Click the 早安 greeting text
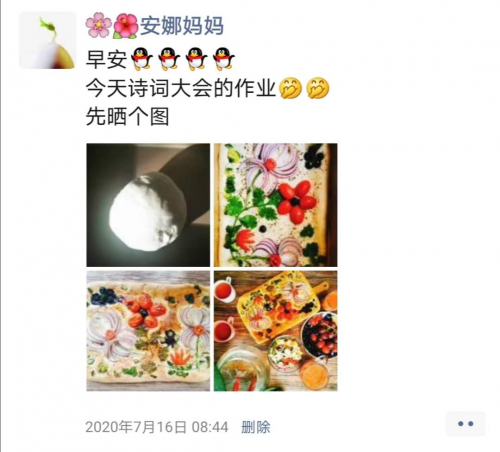 point(107,59)
